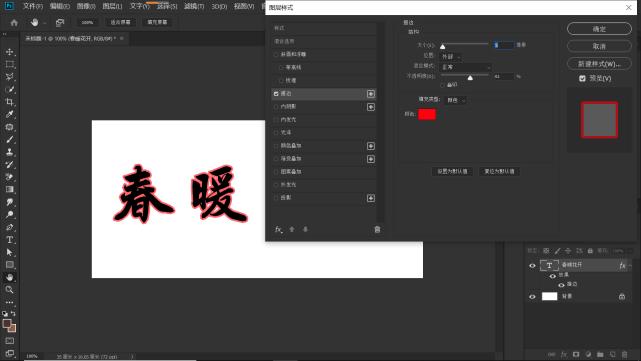This screenshot has width=641, height=361.
Task: Collapse the text layer effects arrow
Action: pyautogui.click(x=630, y=266)
